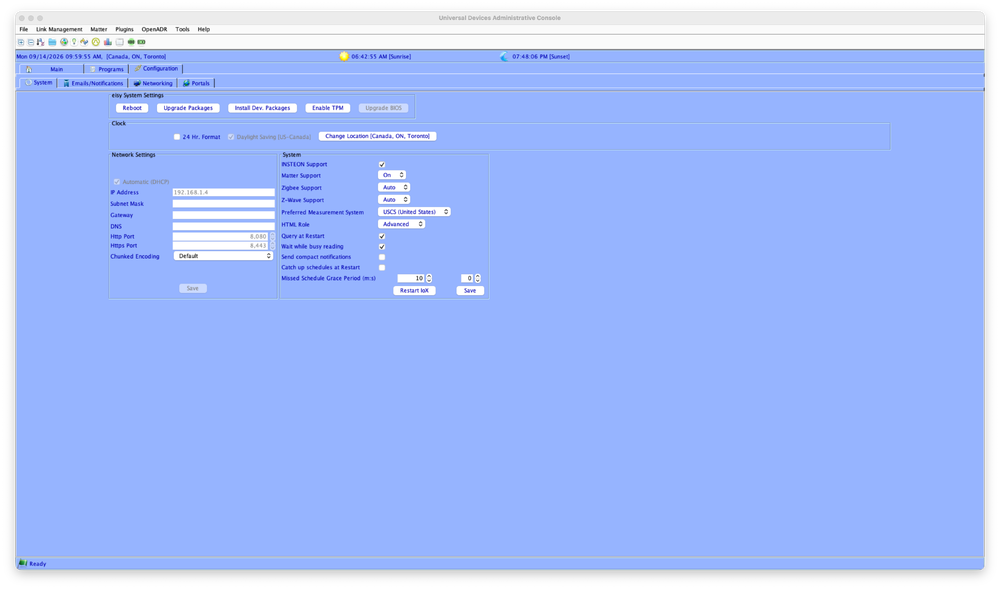Open the Link Management menu

click(x=59, y=29)
